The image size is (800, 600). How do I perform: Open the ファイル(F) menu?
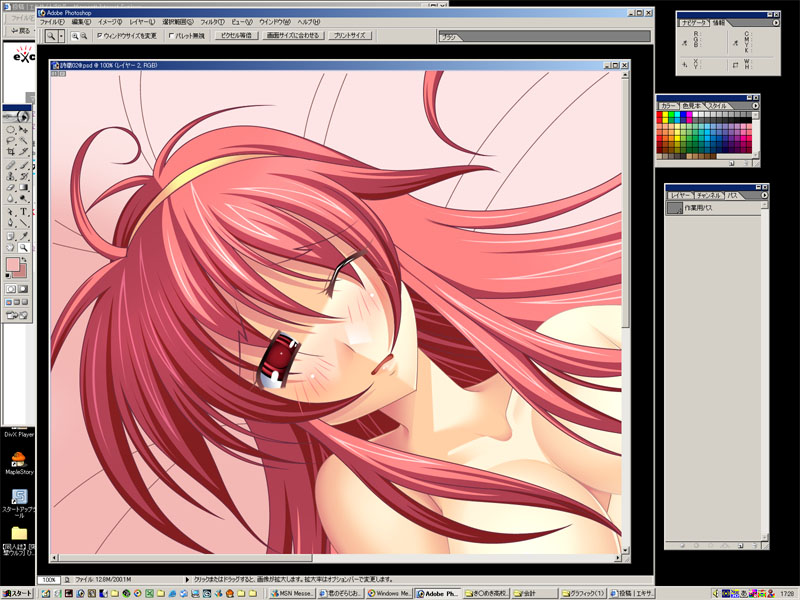tap(52, 22)
